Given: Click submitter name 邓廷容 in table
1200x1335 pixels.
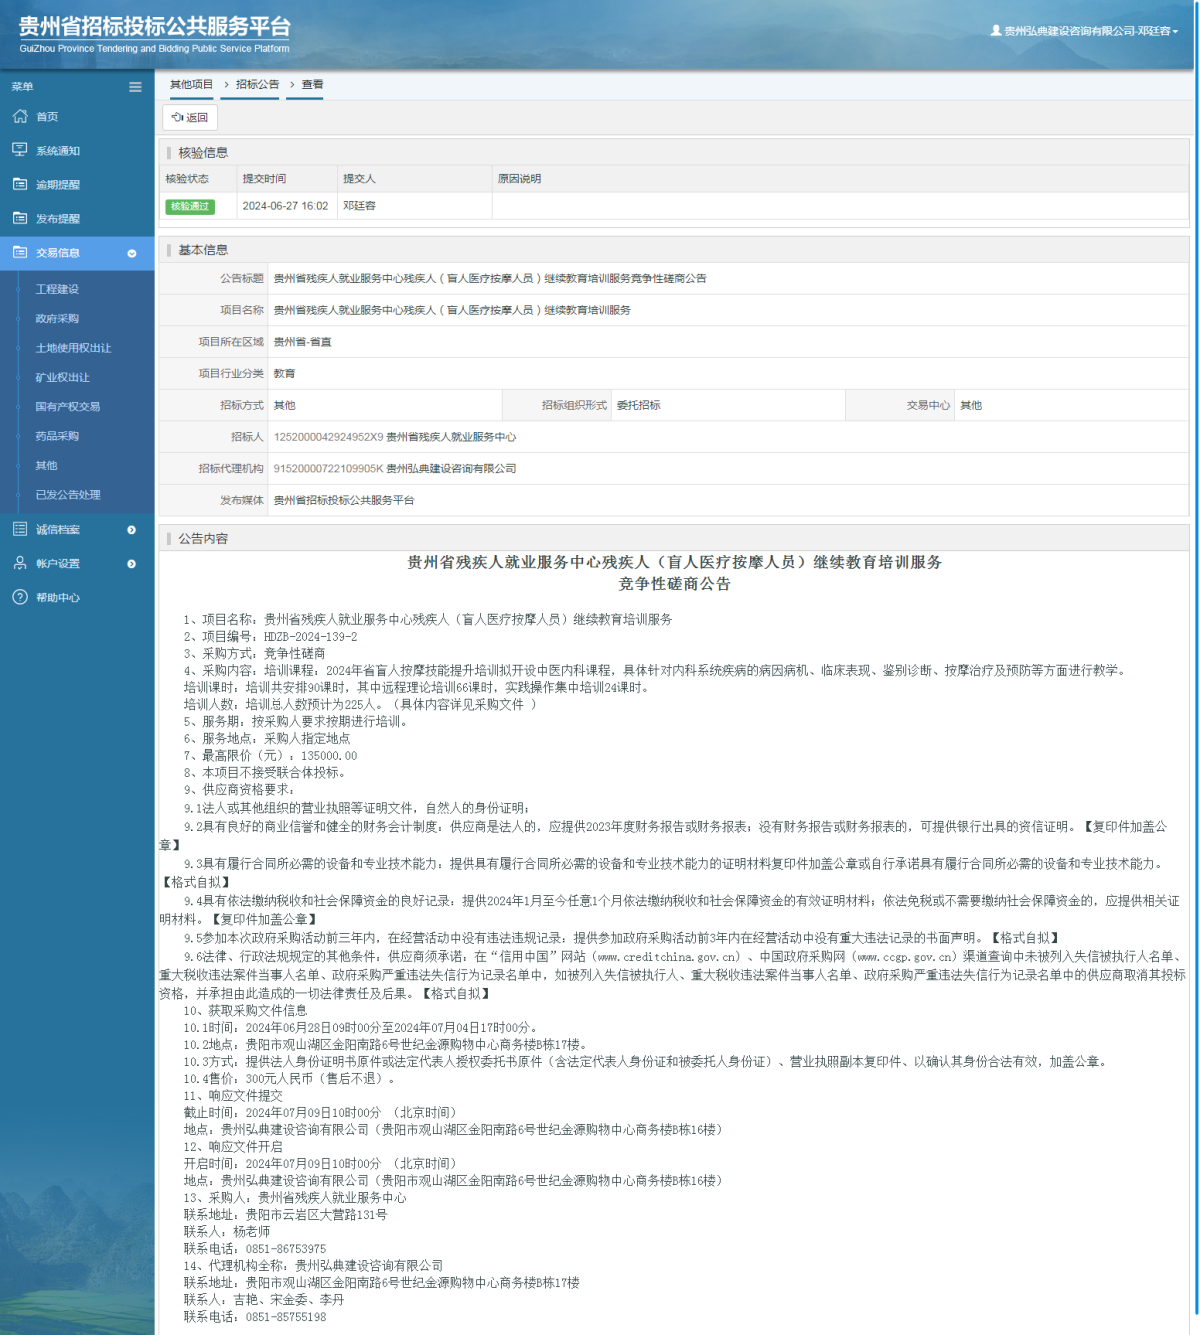Looking at the screenshot, I should (359, 206).
